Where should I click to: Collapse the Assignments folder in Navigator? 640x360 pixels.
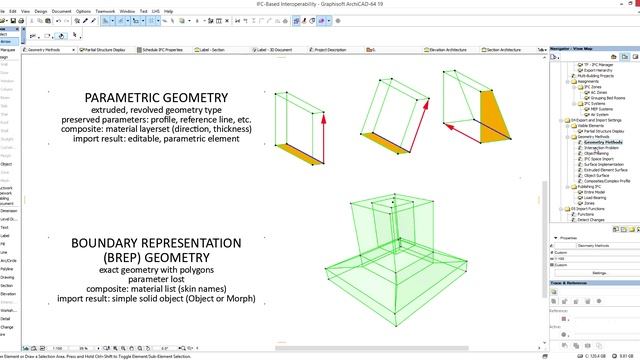tap(567, 82)
